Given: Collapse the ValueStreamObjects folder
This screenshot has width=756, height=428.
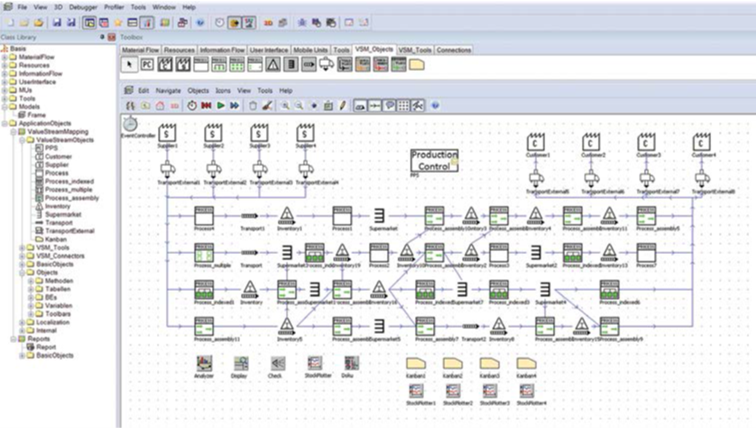Looking at the screenshot, I should click(x=22, y=140).
